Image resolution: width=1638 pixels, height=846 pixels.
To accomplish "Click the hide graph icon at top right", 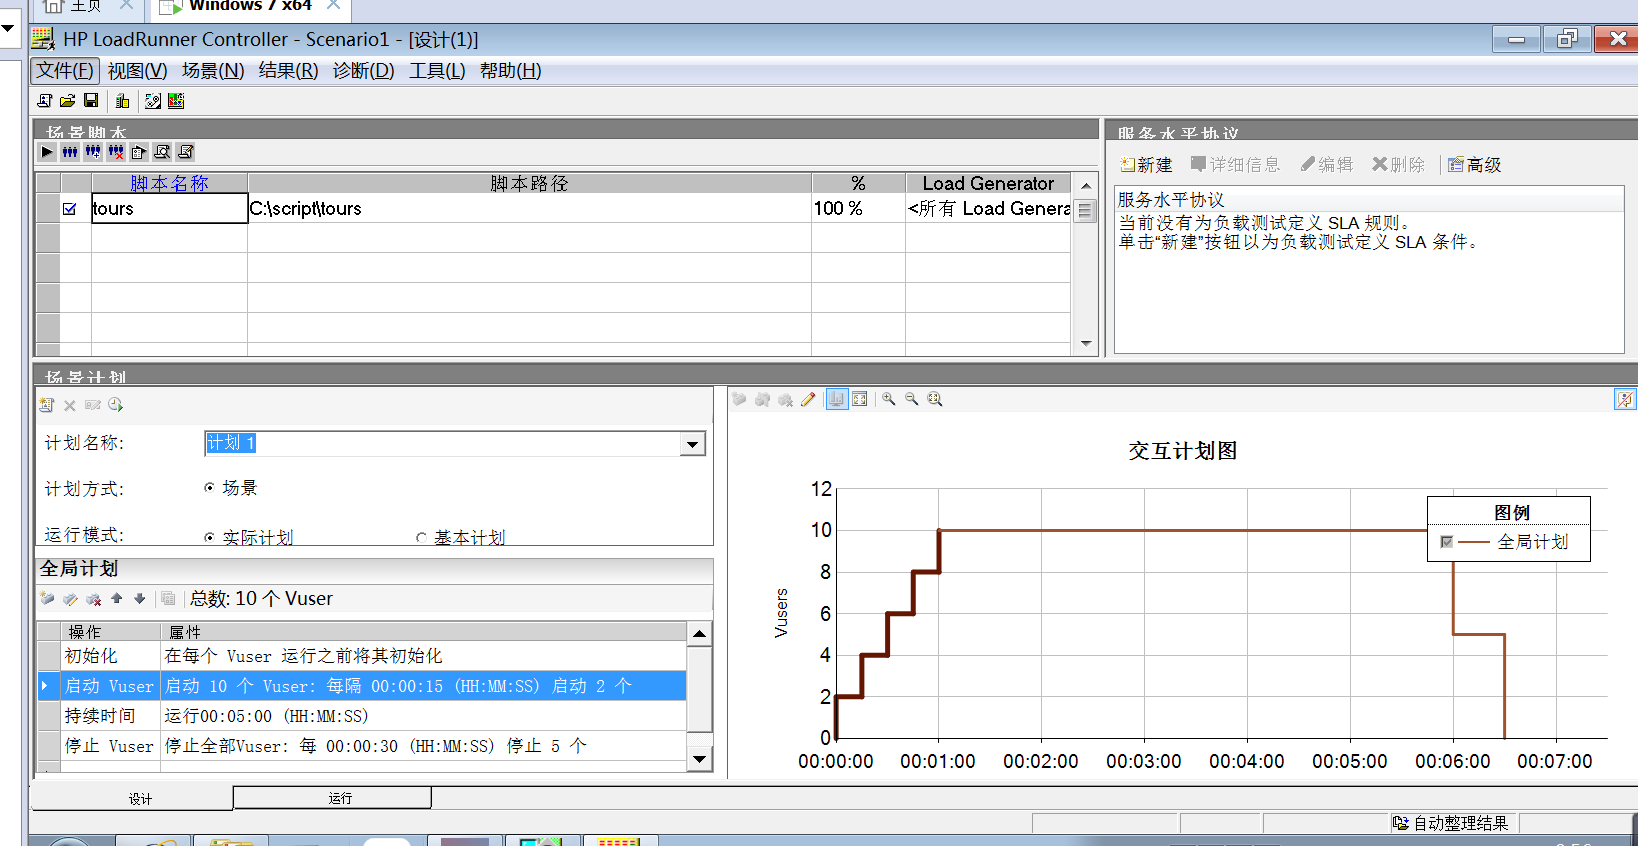I will (x=1625, y=399).
